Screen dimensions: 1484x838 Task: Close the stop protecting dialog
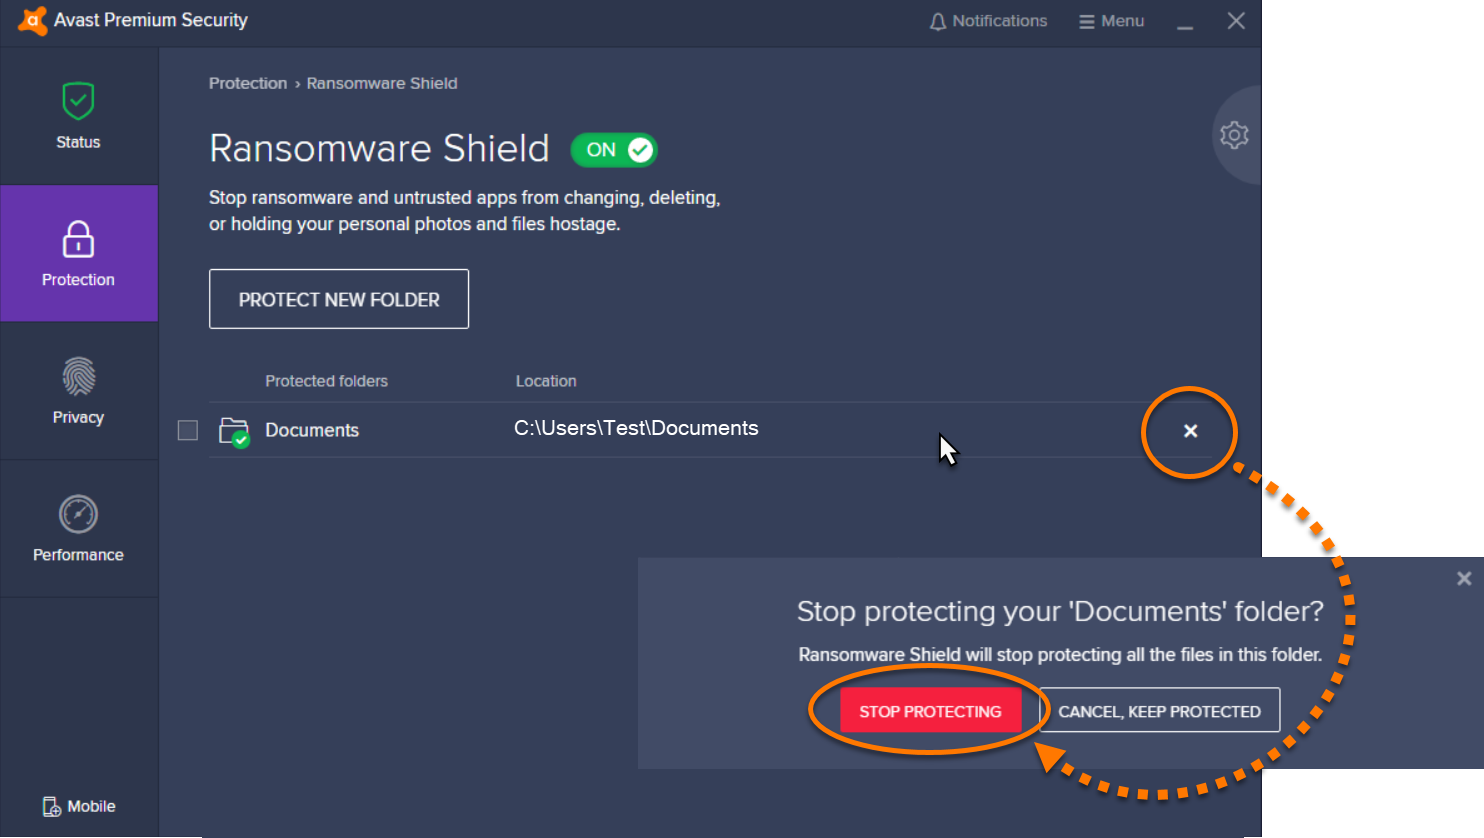pyautogui.click(x=1464, y=578)
